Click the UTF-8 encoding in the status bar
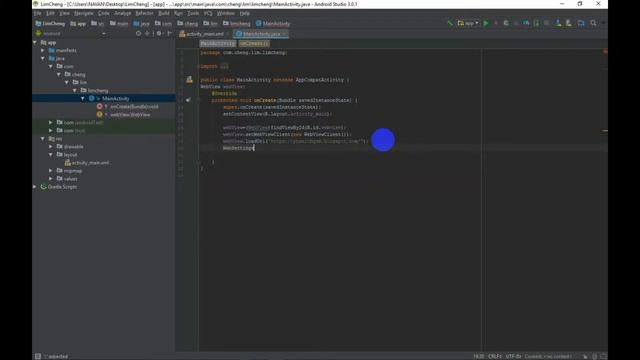640x360 pixels. pyautogui.click(x=513, y=356)
